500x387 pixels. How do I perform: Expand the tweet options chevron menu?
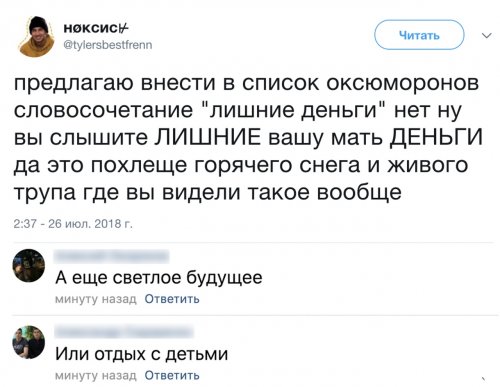click(x=487, y=35)
